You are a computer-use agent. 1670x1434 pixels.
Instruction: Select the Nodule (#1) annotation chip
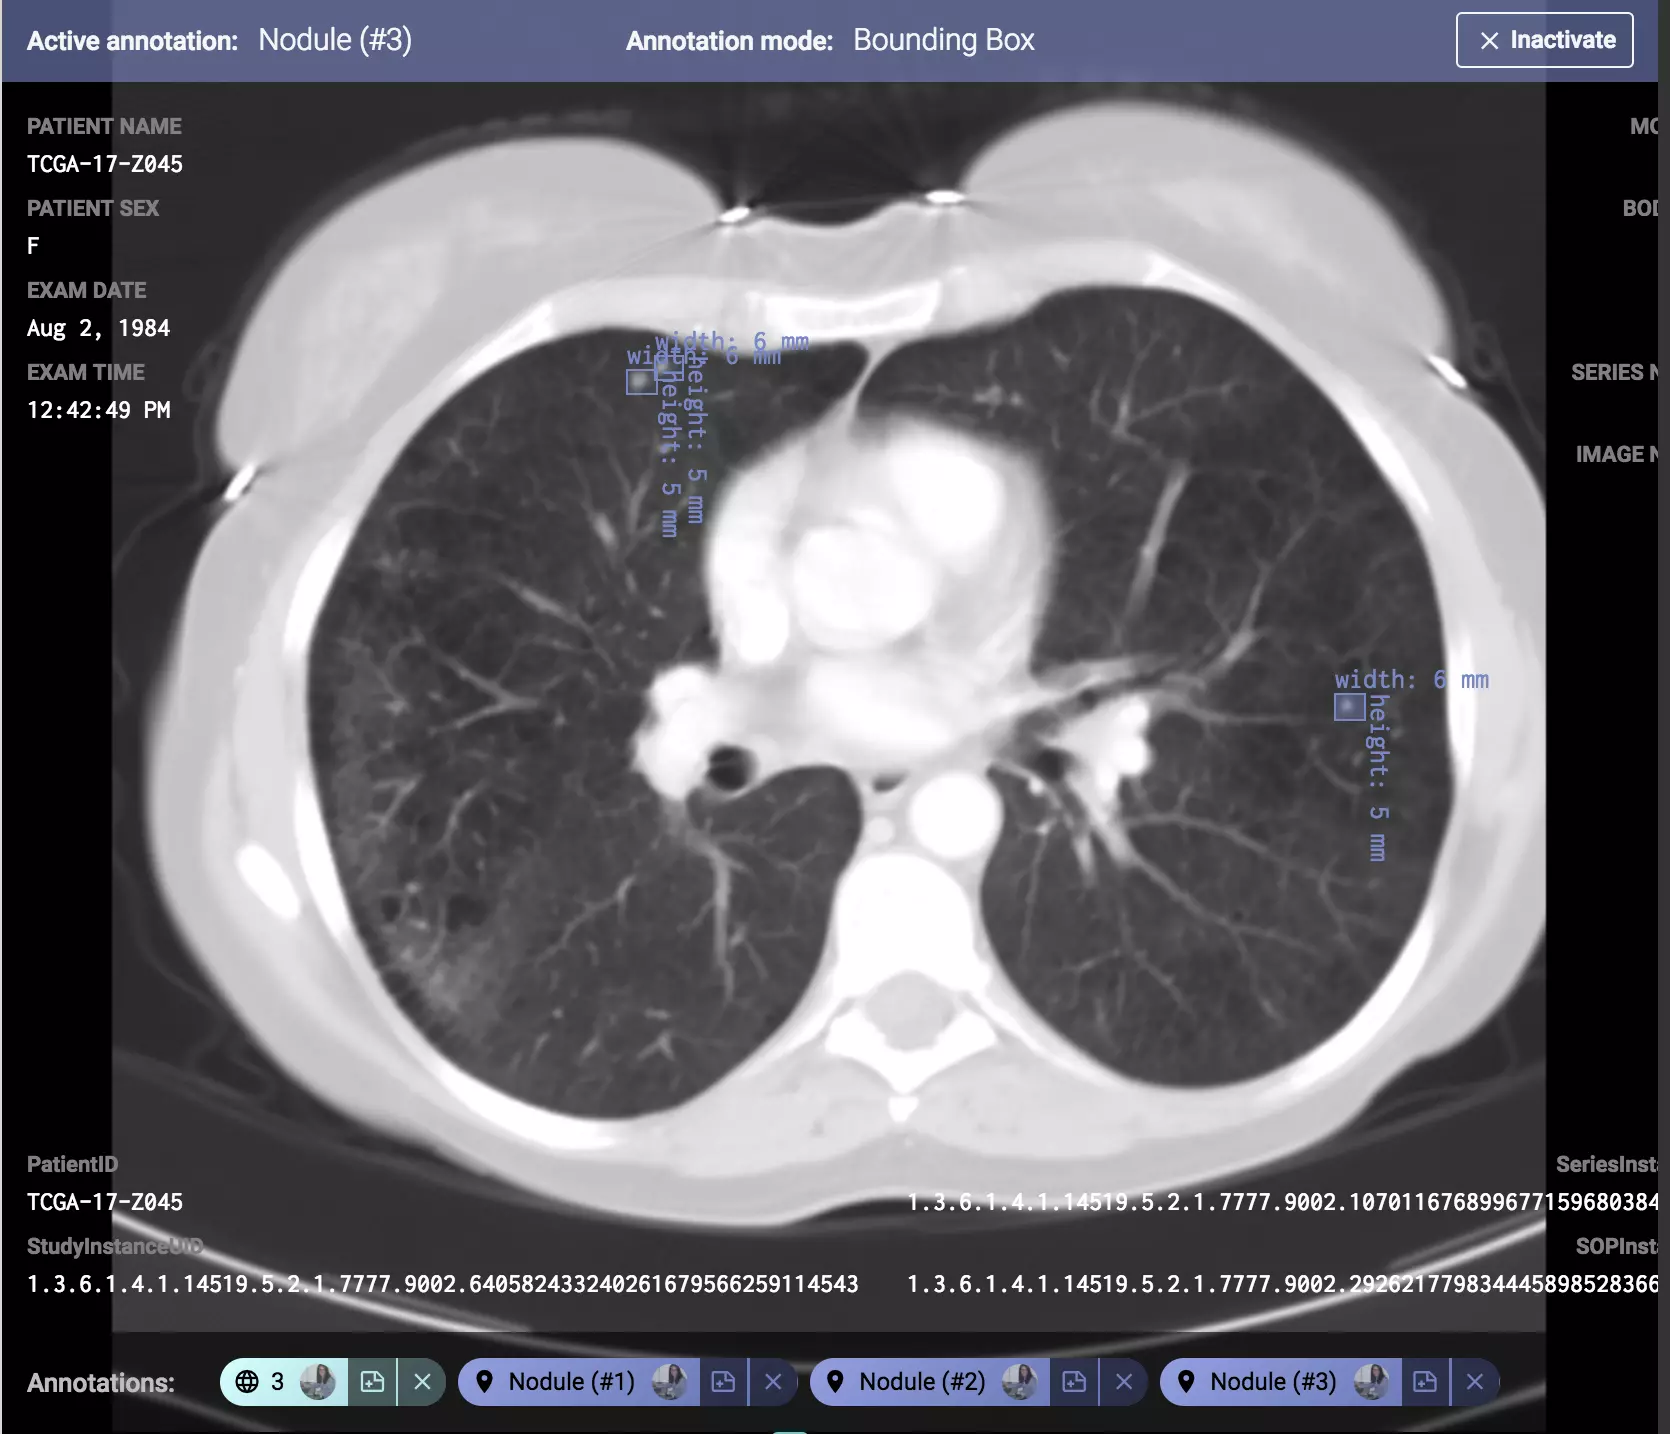(571, 1382)
